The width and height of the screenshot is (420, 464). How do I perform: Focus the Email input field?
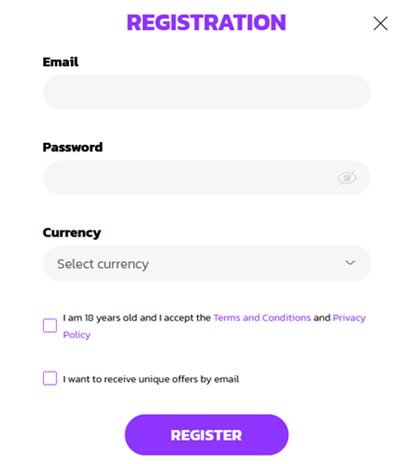tap(207, 92)
